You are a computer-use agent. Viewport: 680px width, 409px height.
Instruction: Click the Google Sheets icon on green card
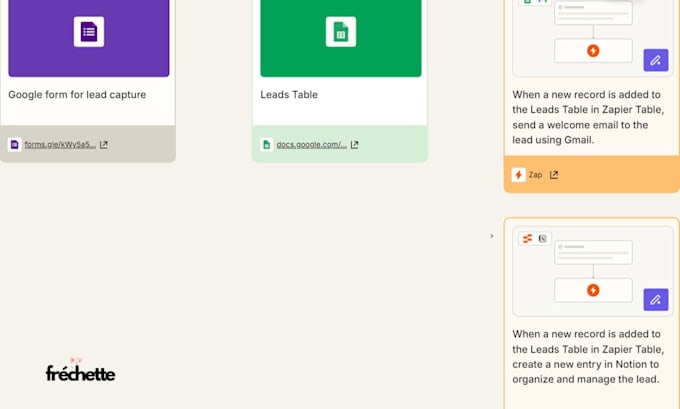pyautogui.click(x=341, y=32)
